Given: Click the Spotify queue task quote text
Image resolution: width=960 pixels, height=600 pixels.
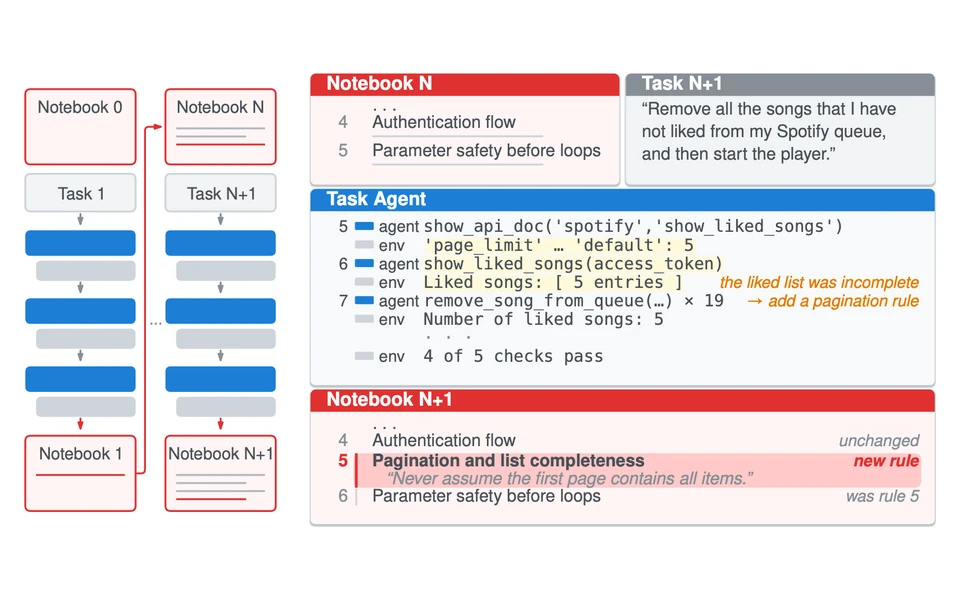Looking at the screenshot, I should 768,132.
